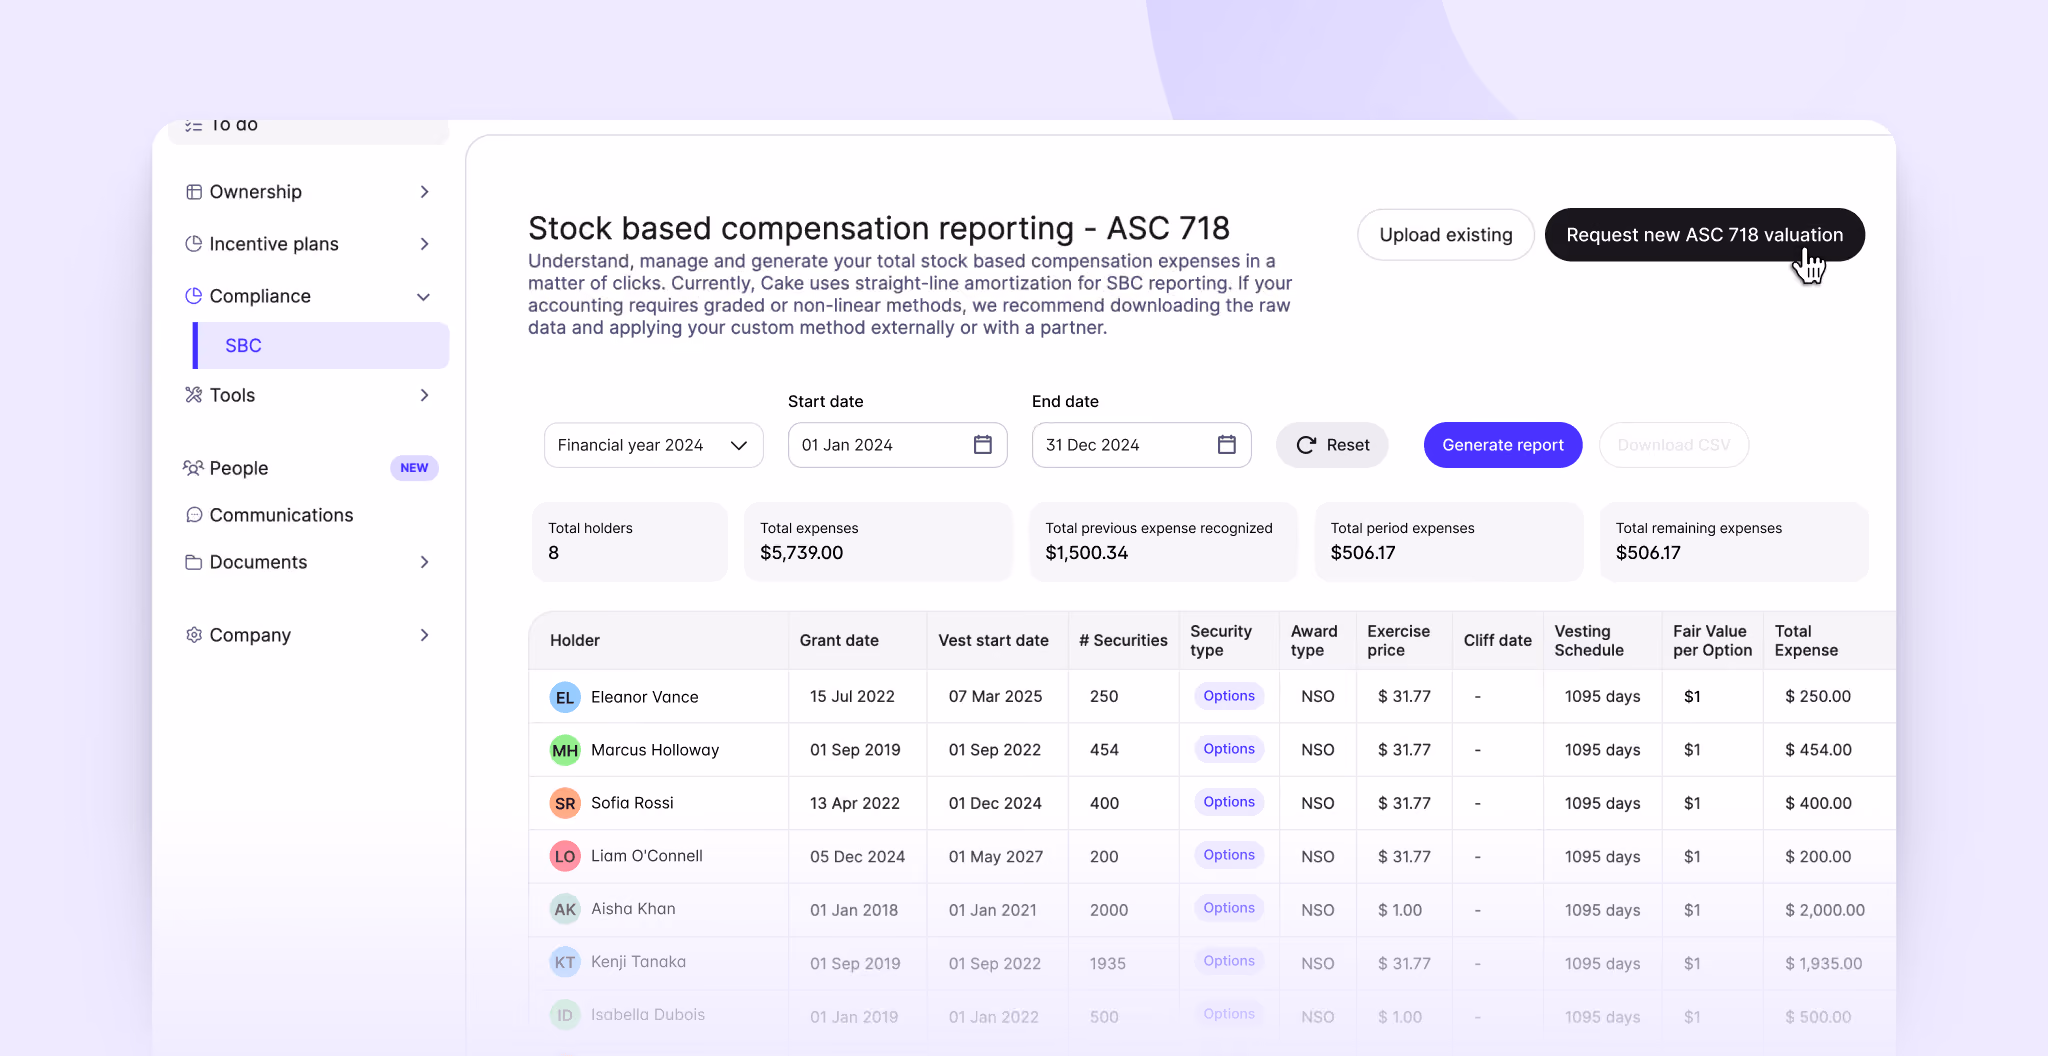Click Upload existing button
Viewport: 2048px width, 1056px height.
(x=1446, y=235)
